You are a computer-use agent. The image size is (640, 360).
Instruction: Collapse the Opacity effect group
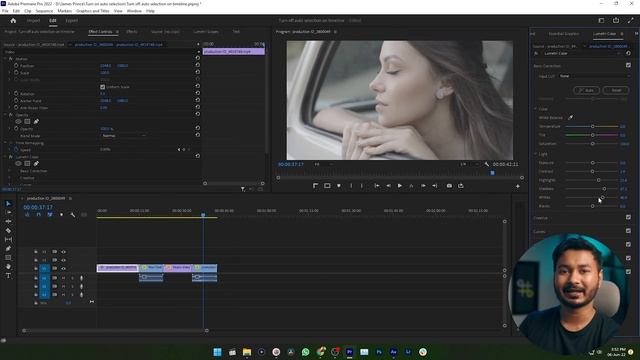click(x=6, y=115)
